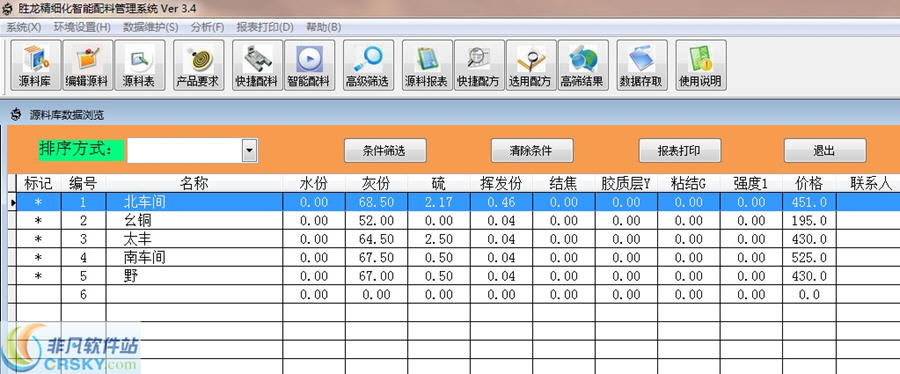Click the 标记 column header
The width and height of the screenshot is (900, 374).
[x=38, y=184]
